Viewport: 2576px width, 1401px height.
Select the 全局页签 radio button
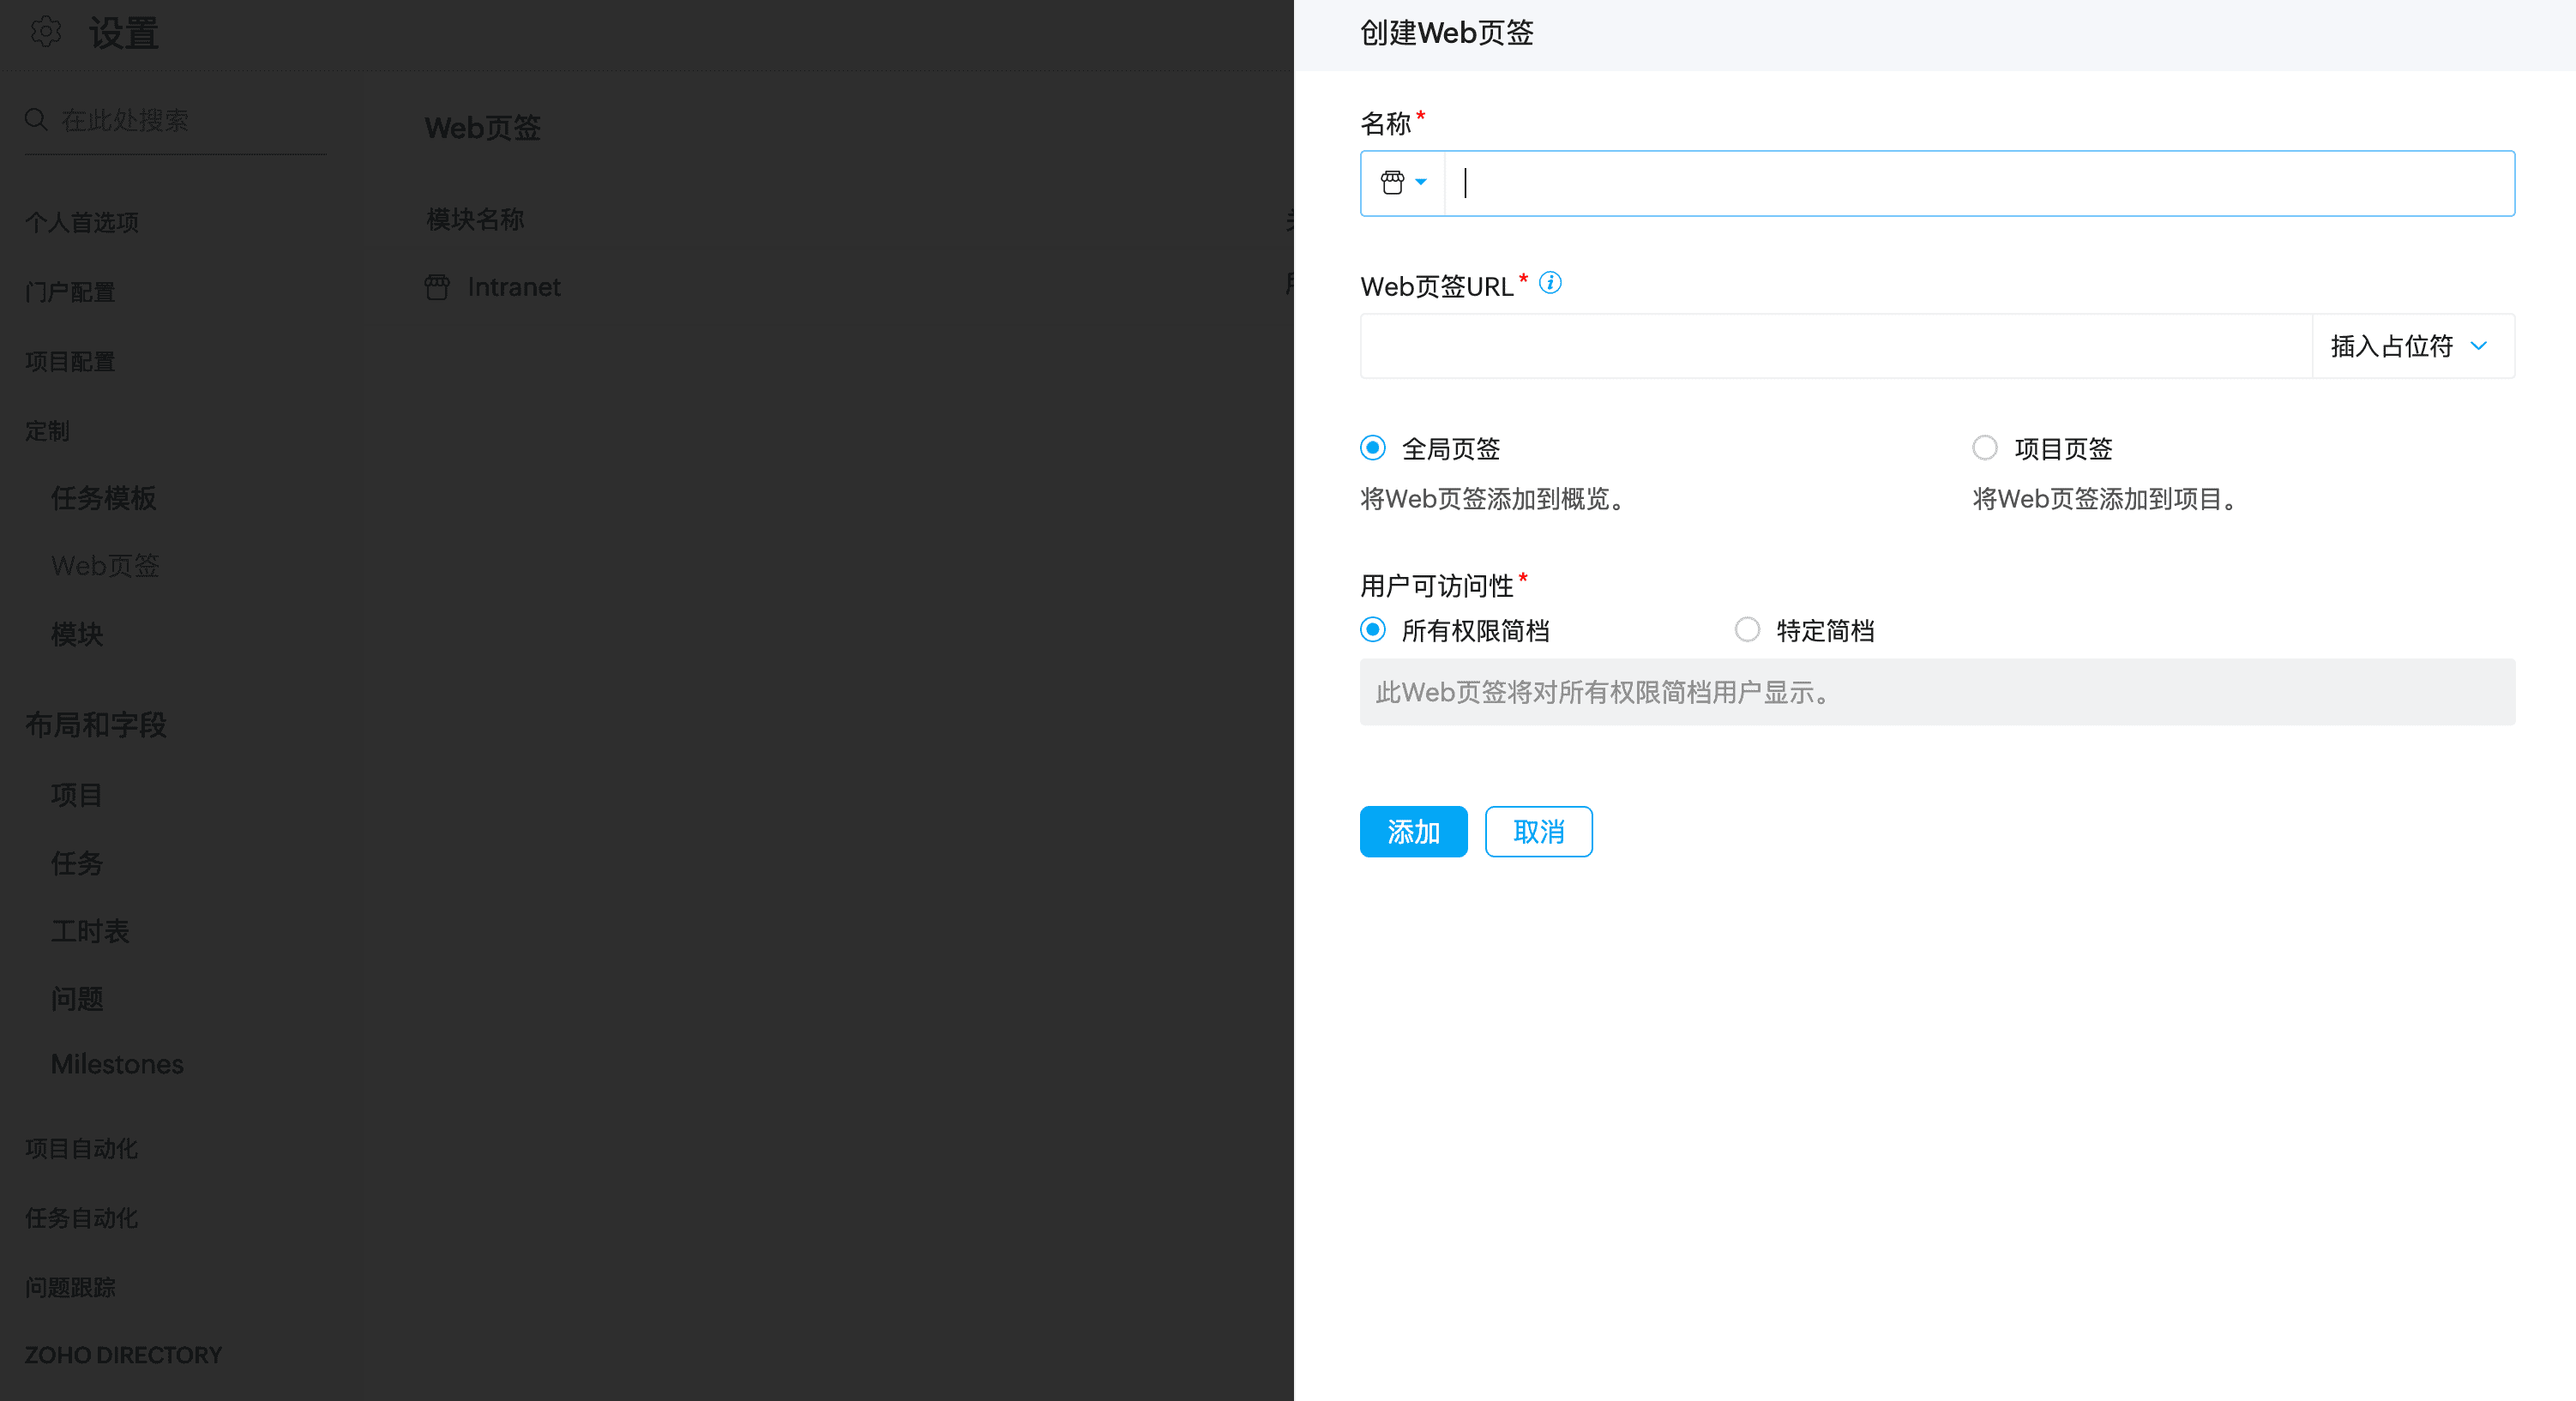coord(1373,448)
